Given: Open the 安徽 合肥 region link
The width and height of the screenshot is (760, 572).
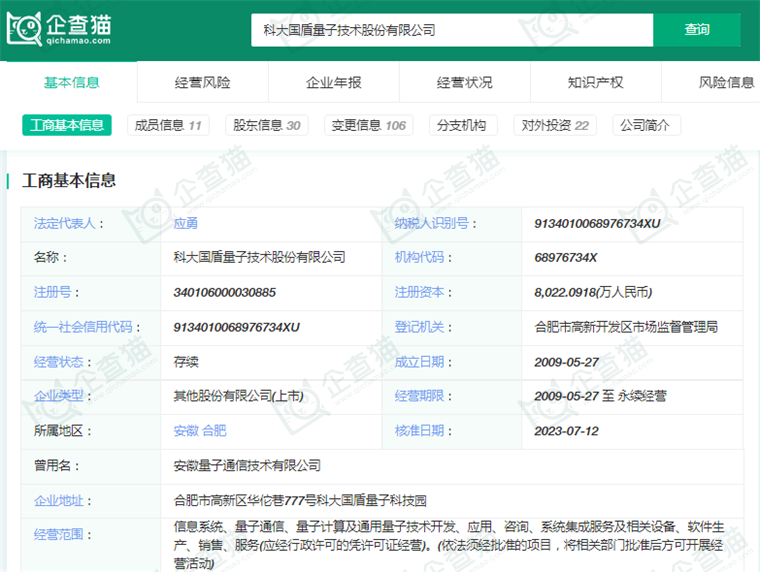Looking at the screenshot, I should 200,430.
